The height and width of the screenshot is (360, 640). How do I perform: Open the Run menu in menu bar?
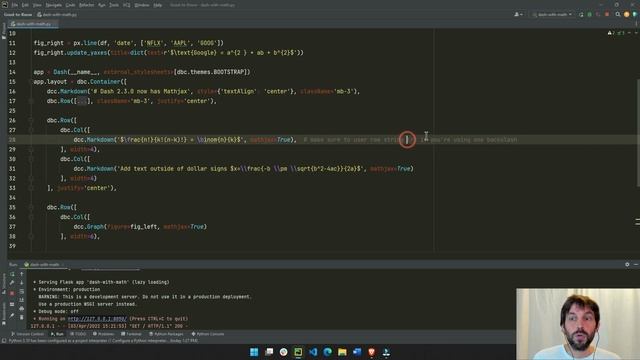point(102,5)
